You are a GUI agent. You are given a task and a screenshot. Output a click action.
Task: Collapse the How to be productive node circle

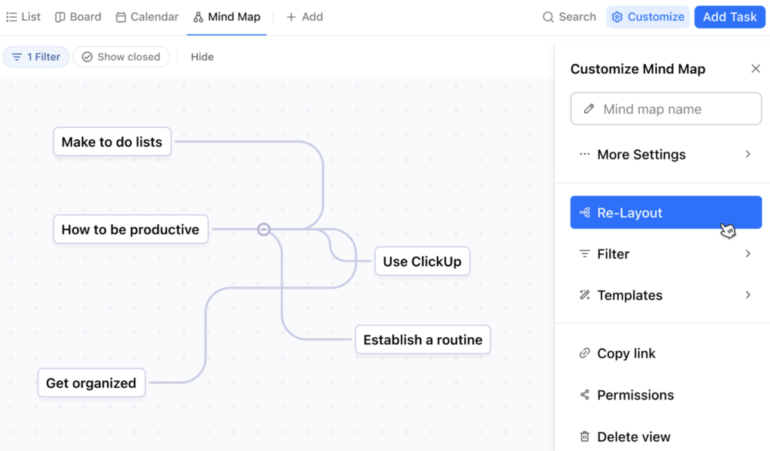coord(264,229)
